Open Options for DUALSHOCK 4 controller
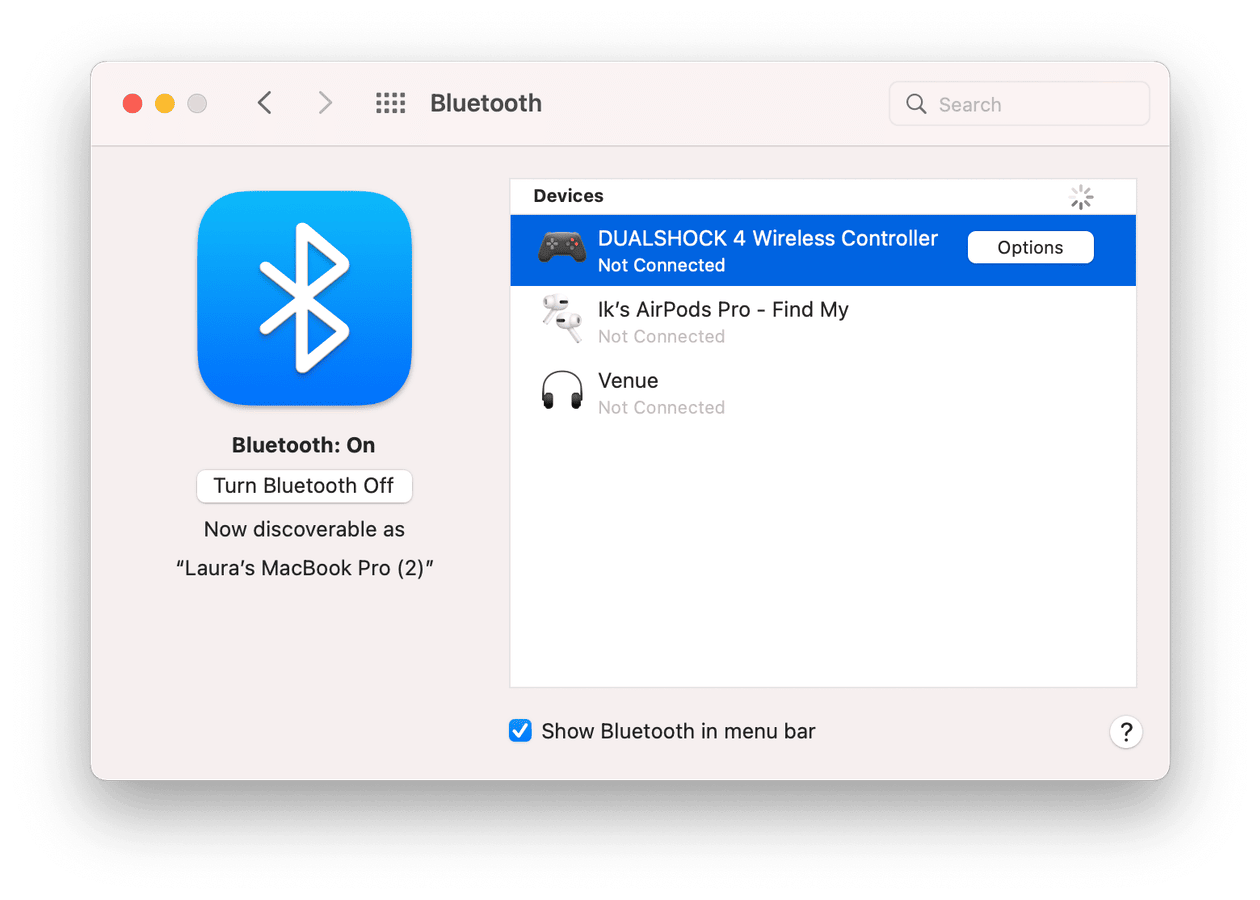 (x=1030, y=248)
